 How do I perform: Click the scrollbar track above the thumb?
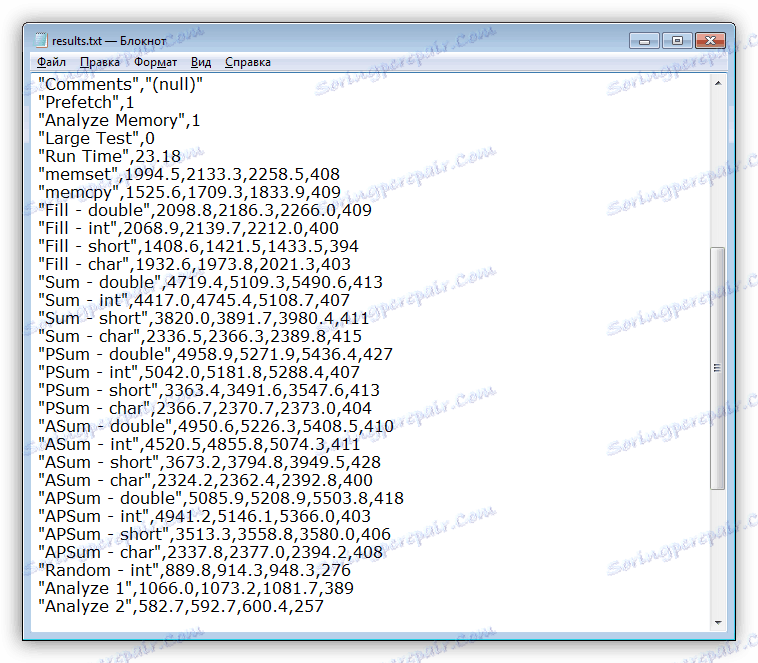pyautogui.click(x=718, y=169)
